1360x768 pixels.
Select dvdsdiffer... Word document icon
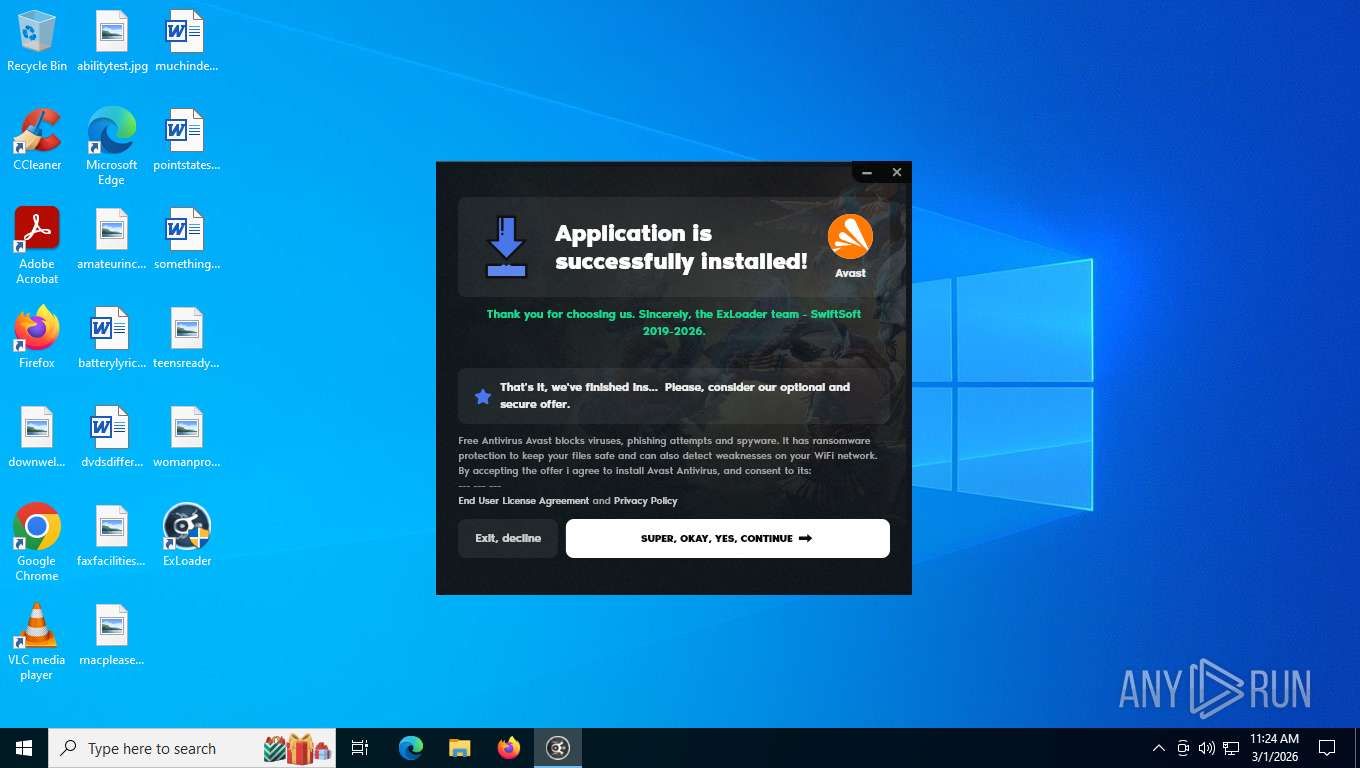click(112, 437)
